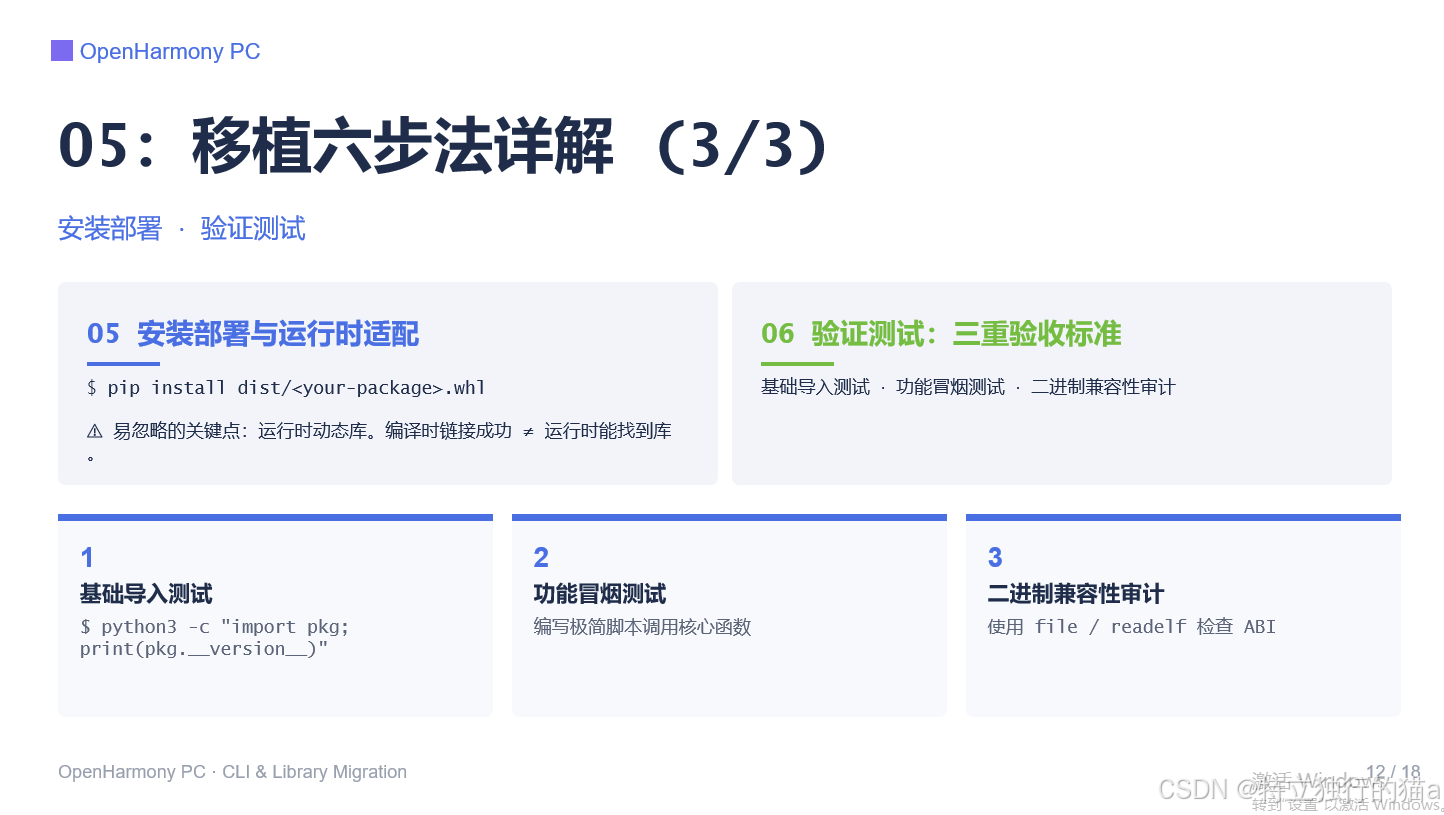
Task: Select the pip install dist command line
Action: pyautogui.click(x=287, y=388)
